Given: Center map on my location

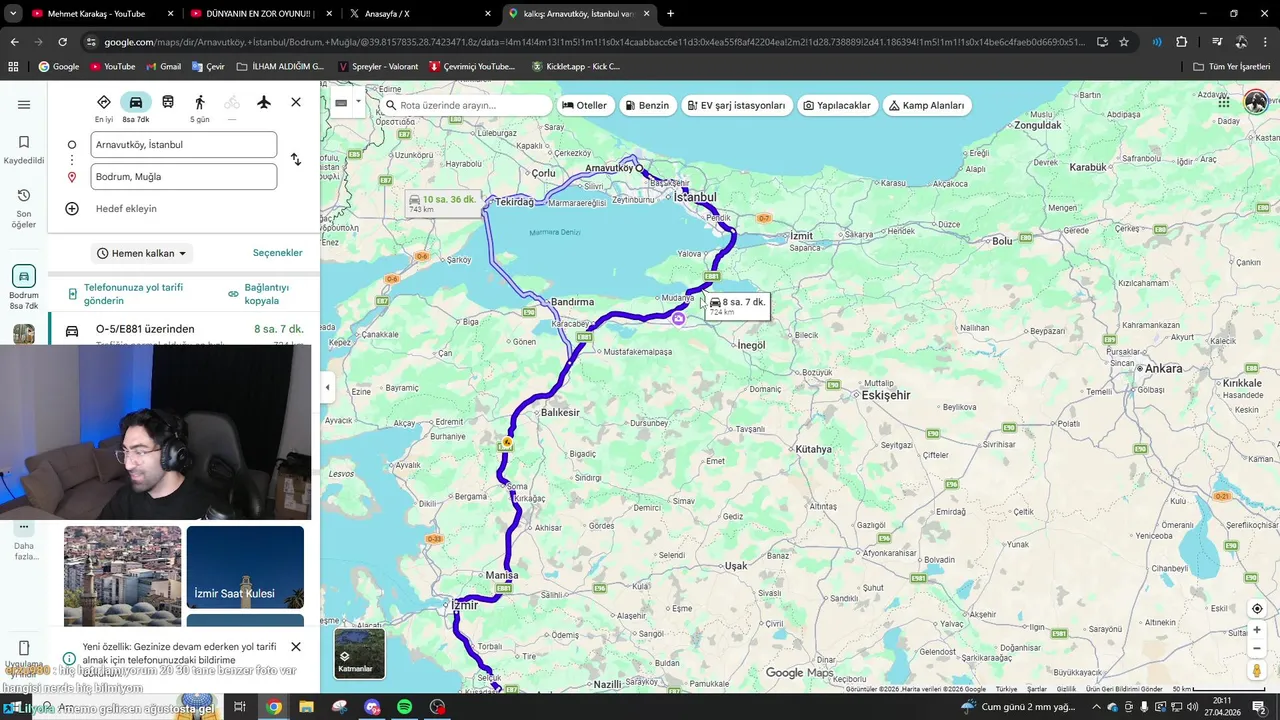Looking at the screenshot, I should coord(1257,609).
